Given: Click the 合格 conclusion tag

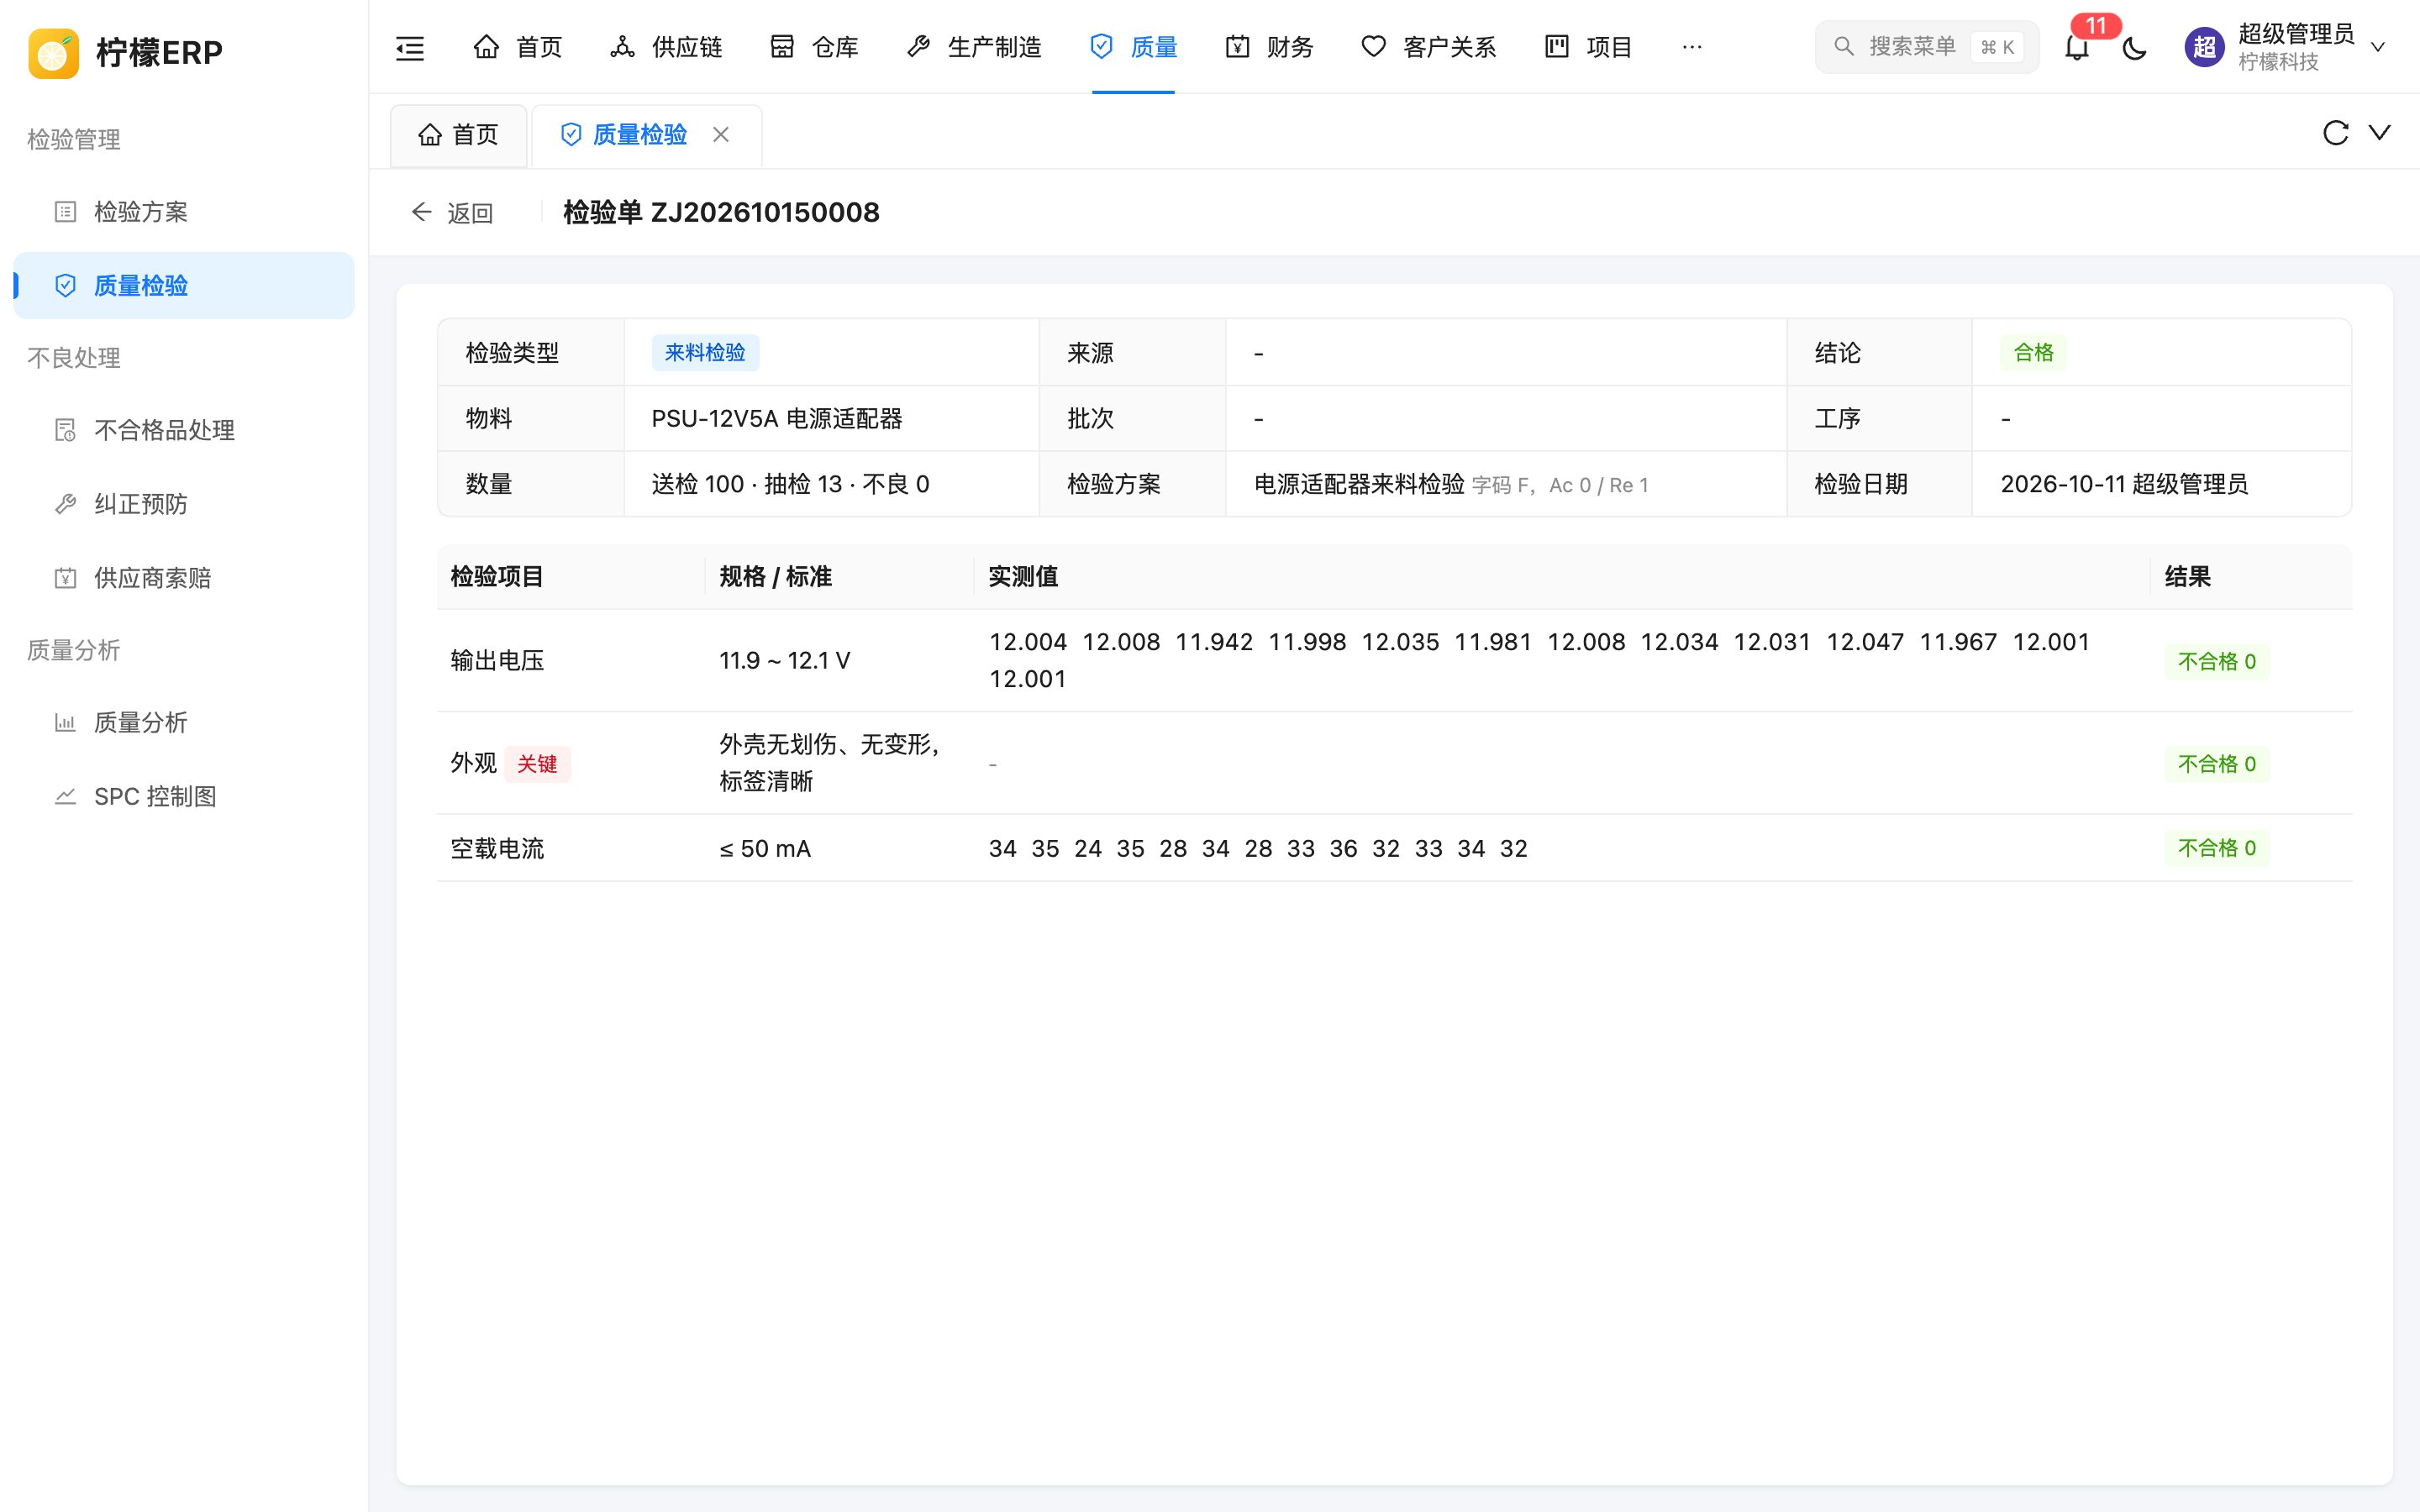Looking at the screenshot, I should point(2033,353).
